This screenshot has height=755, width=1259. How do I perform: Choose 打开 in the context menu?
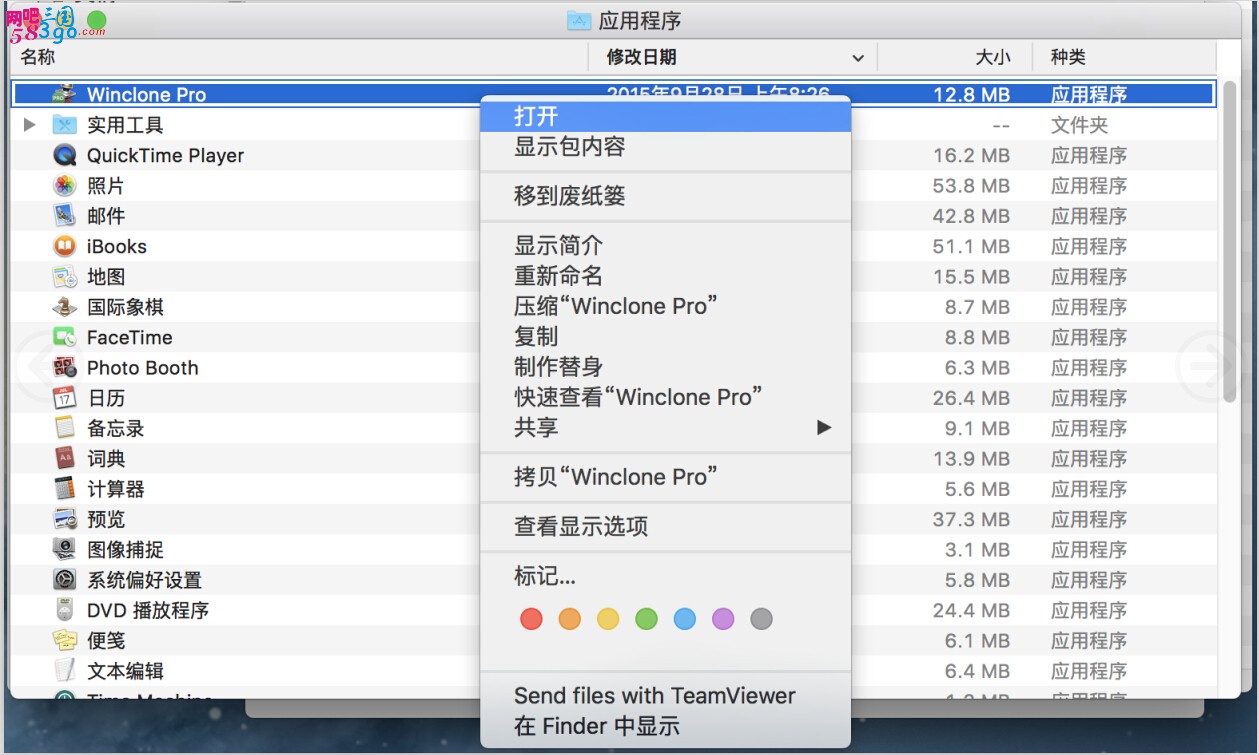click(x=665, y=116)
